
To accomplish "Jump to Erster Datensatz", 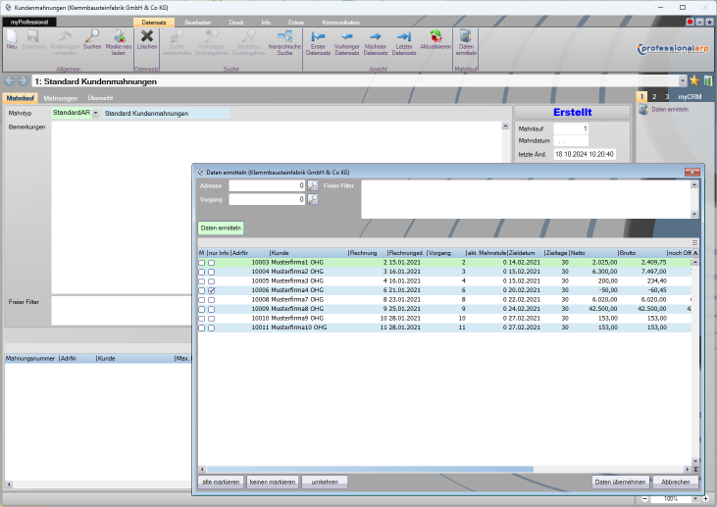I will pyautogui.click(x=318, y=37).
